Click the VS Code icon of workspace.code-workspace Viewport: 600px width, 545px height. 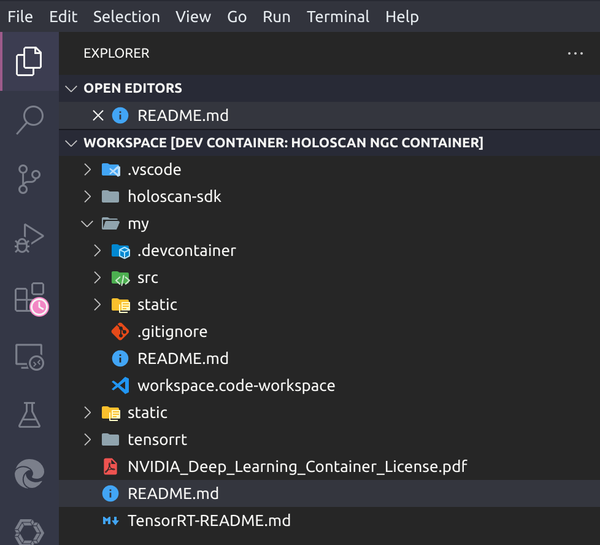coord(120,385)
